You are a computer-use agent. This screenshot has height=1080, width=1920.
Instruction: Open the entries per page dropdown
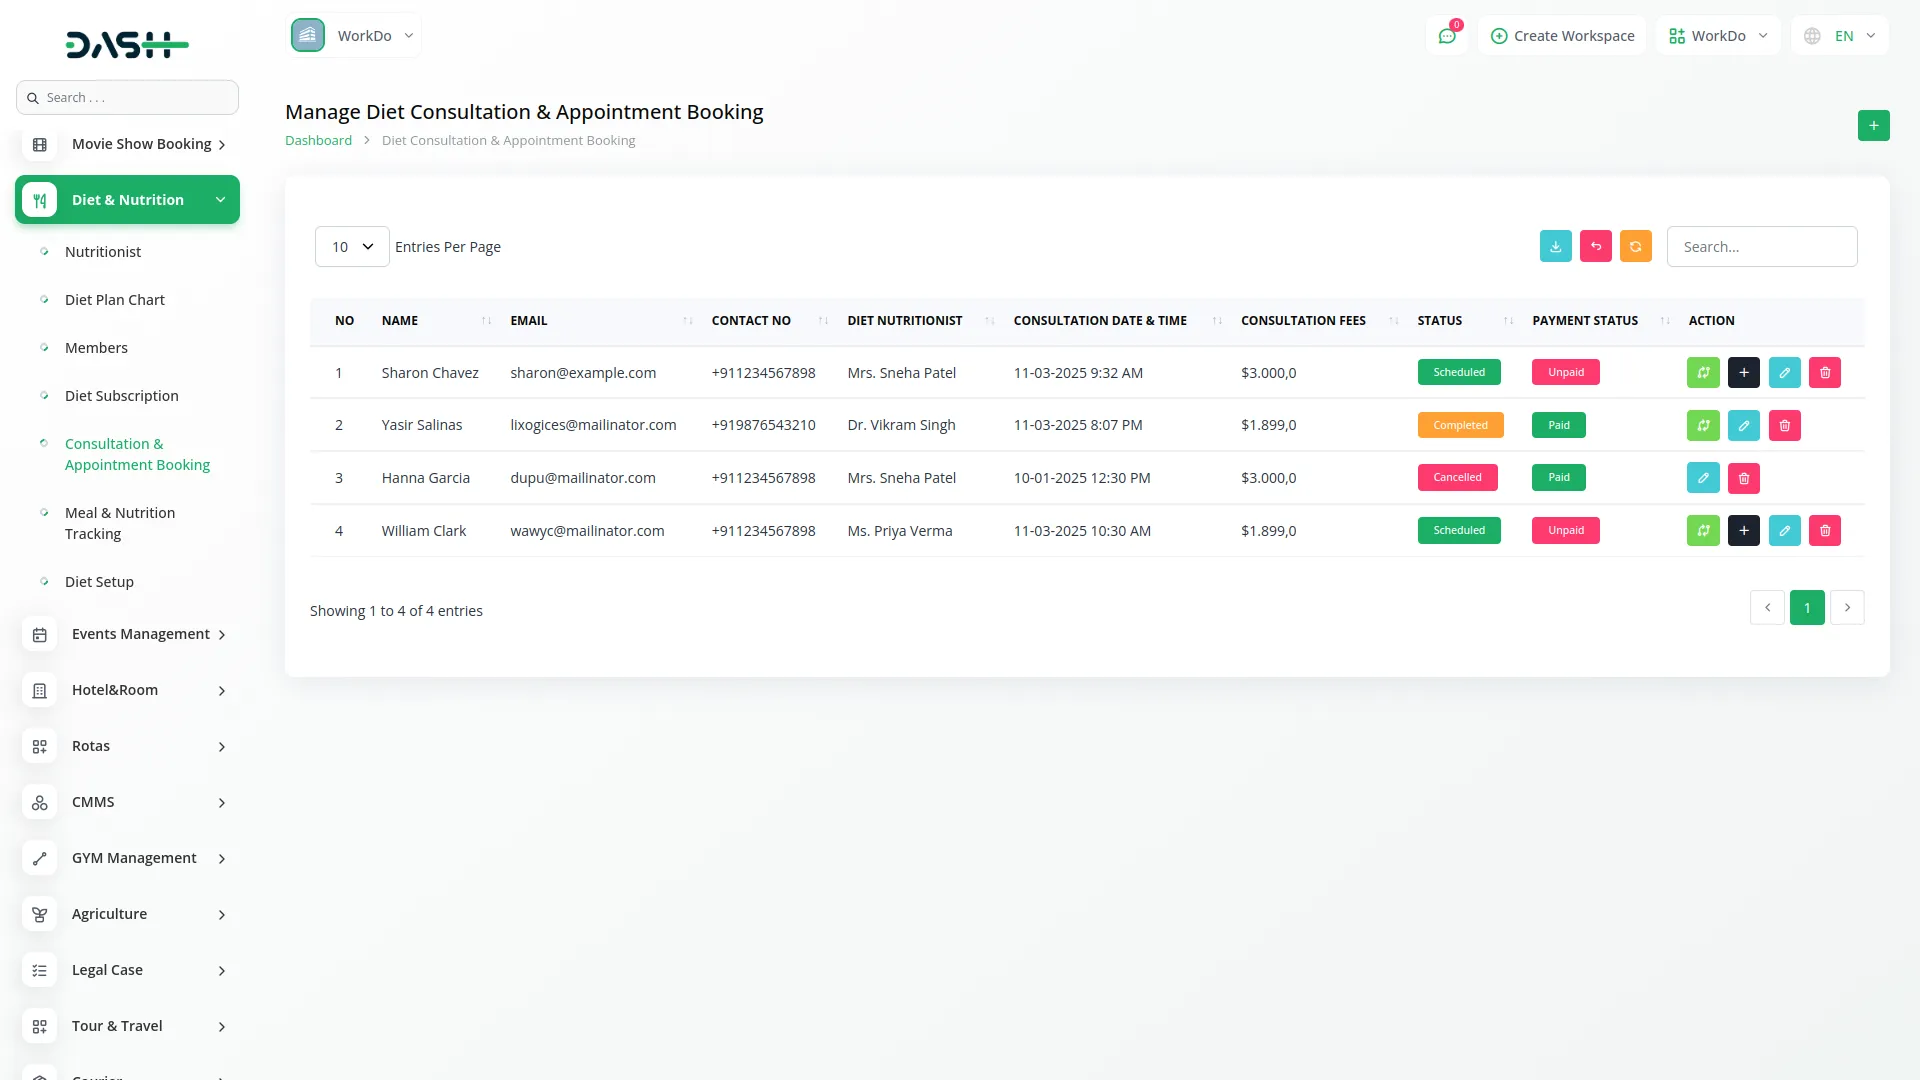point(352,247)
